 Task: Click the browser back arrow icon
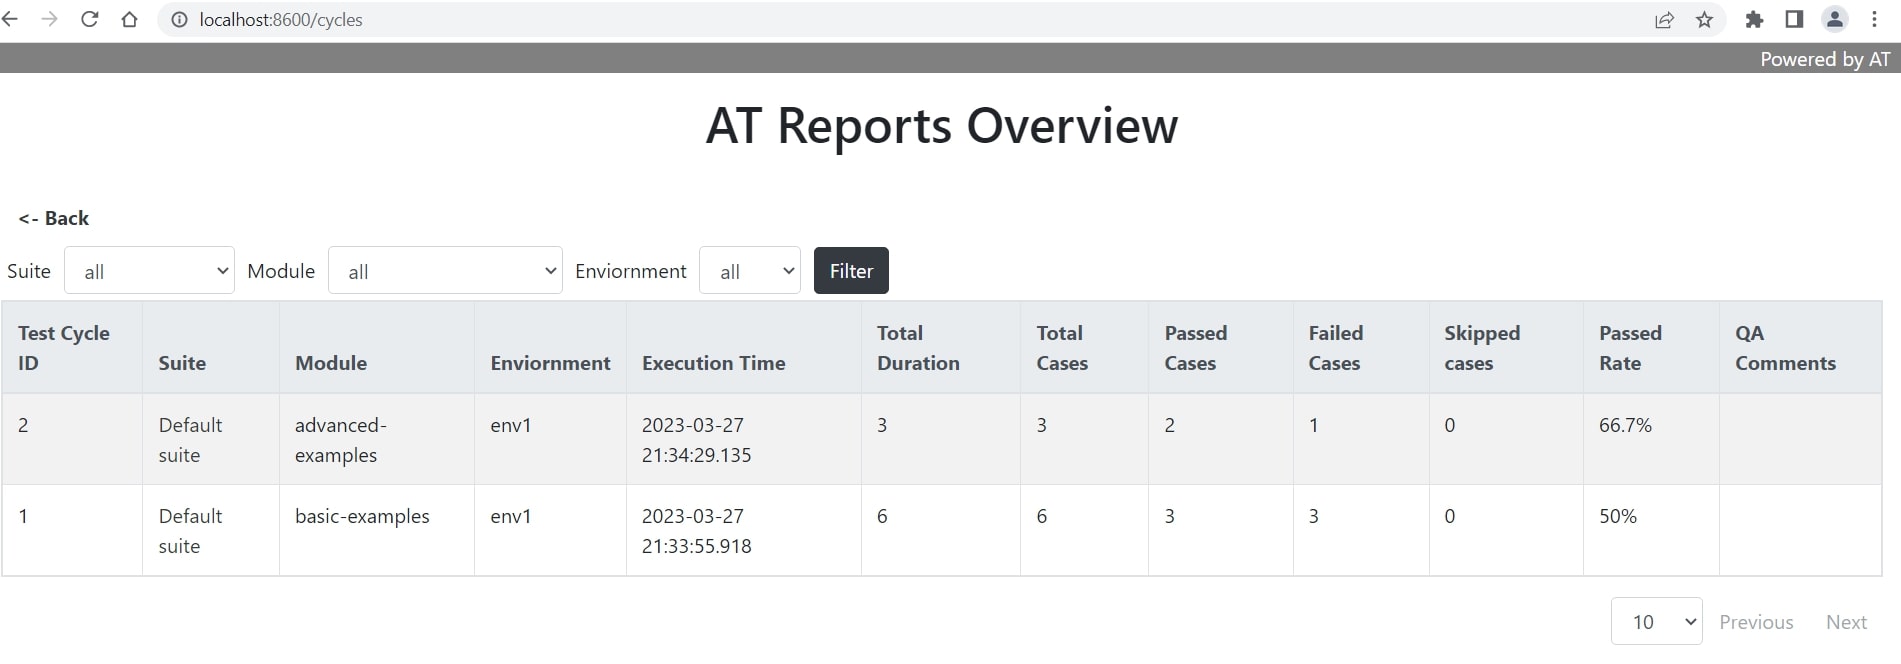point(11,19)
